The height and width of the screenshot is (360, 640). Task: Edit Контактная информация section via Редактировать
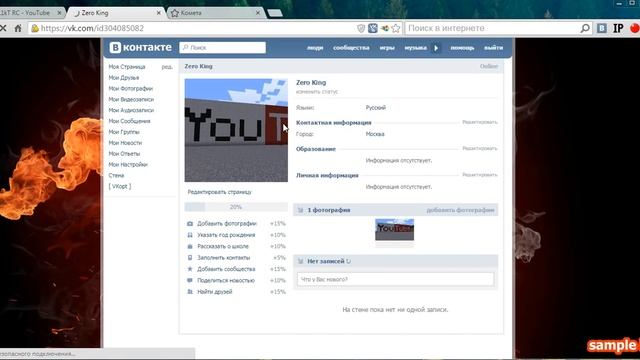tap(480, 122)
